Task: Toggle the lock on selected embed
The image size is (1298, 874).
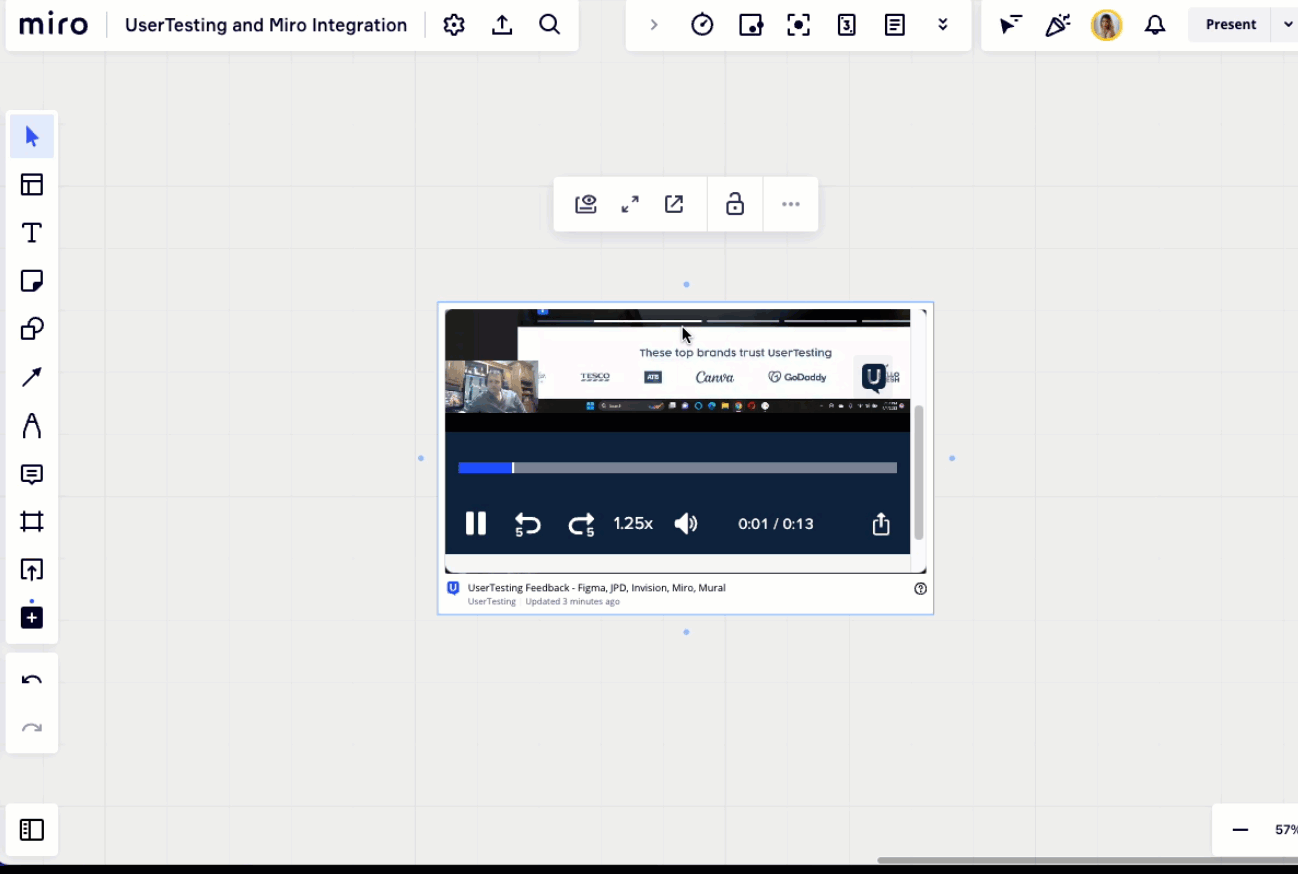Action: tap(735, 204)
